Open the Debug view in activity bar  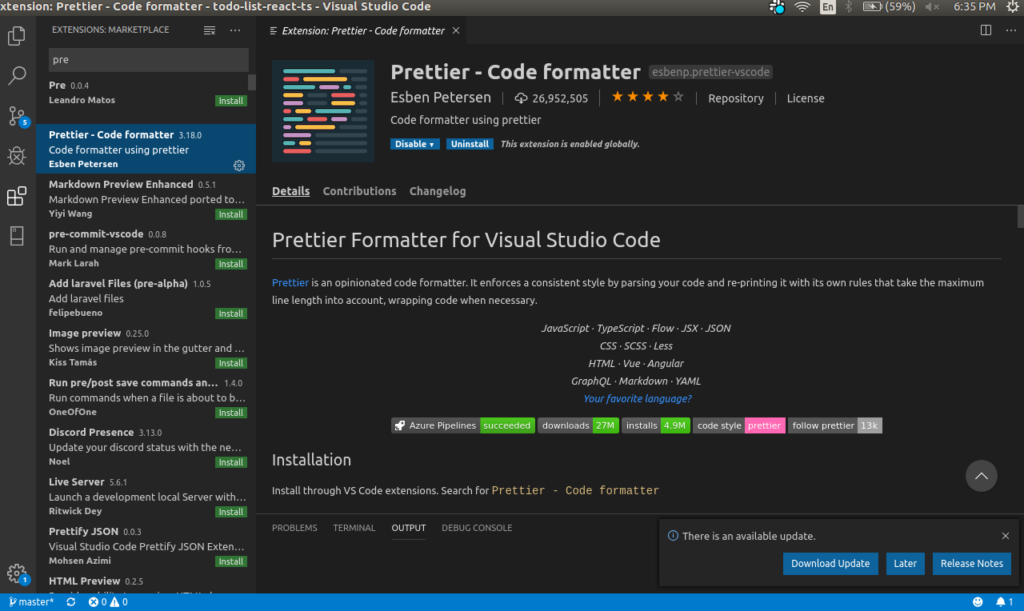[x=16, y=156]
